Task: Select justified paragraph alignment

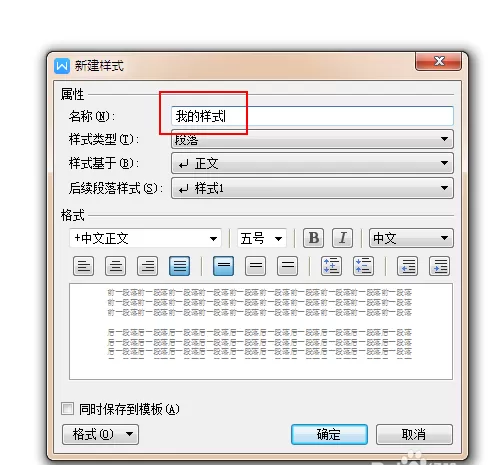Action: [x=179, y=266]
